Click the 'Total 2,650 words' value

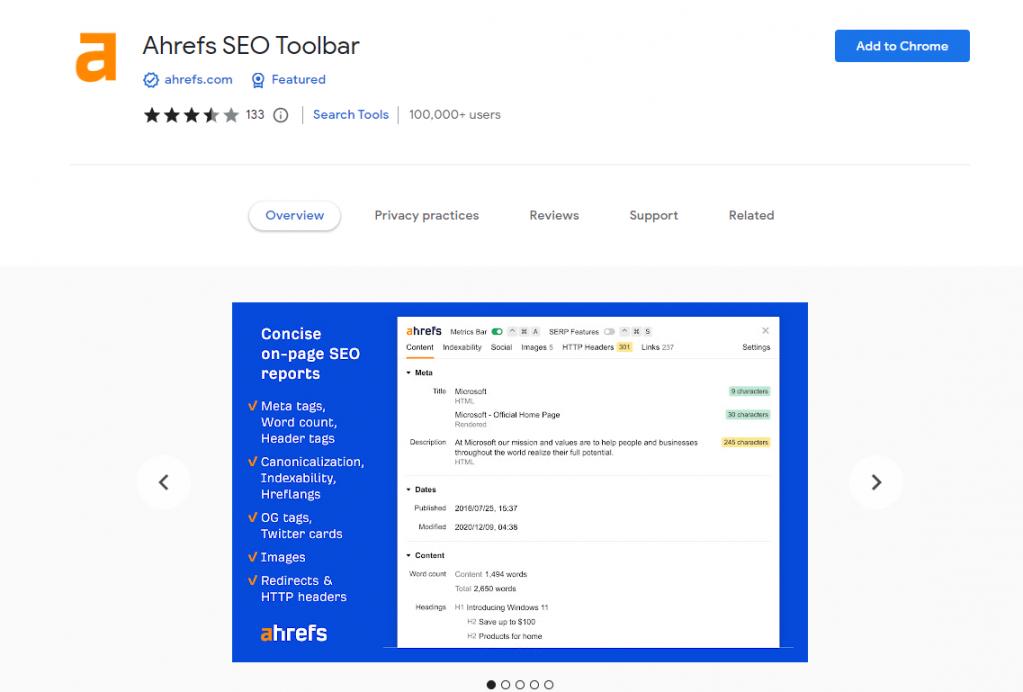click(x=485, y=588)
